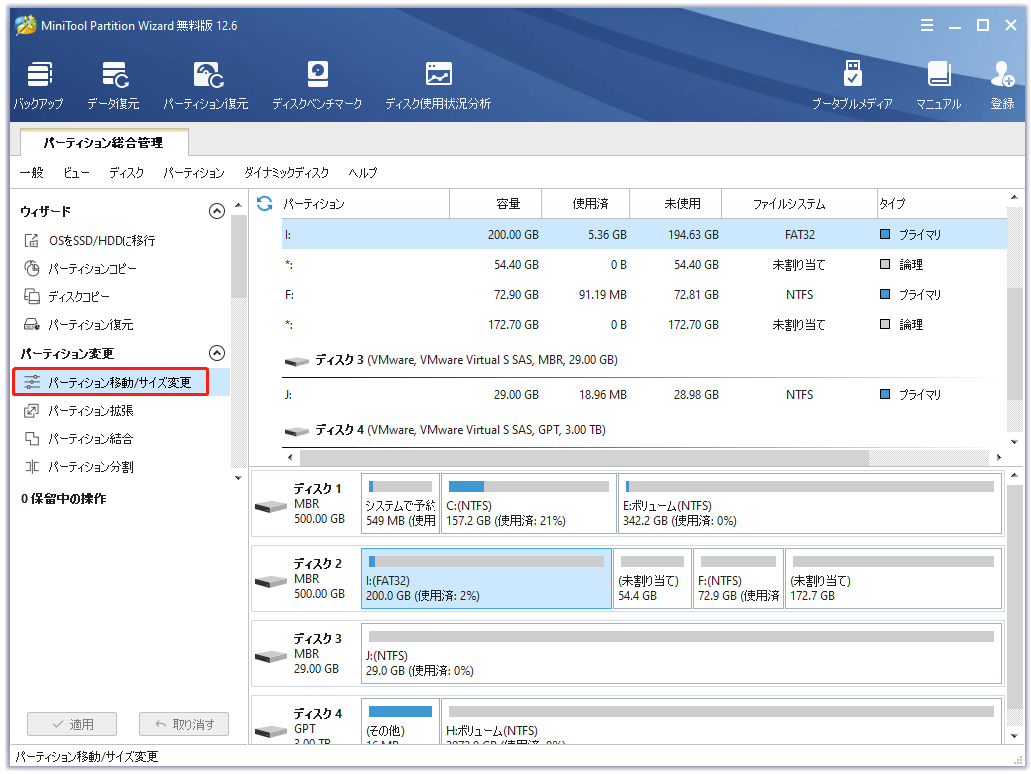This screenshot has height=774, width=1031.
Task: Open ディスク使用状況分析 space analyzer
Action: [438, 85]
